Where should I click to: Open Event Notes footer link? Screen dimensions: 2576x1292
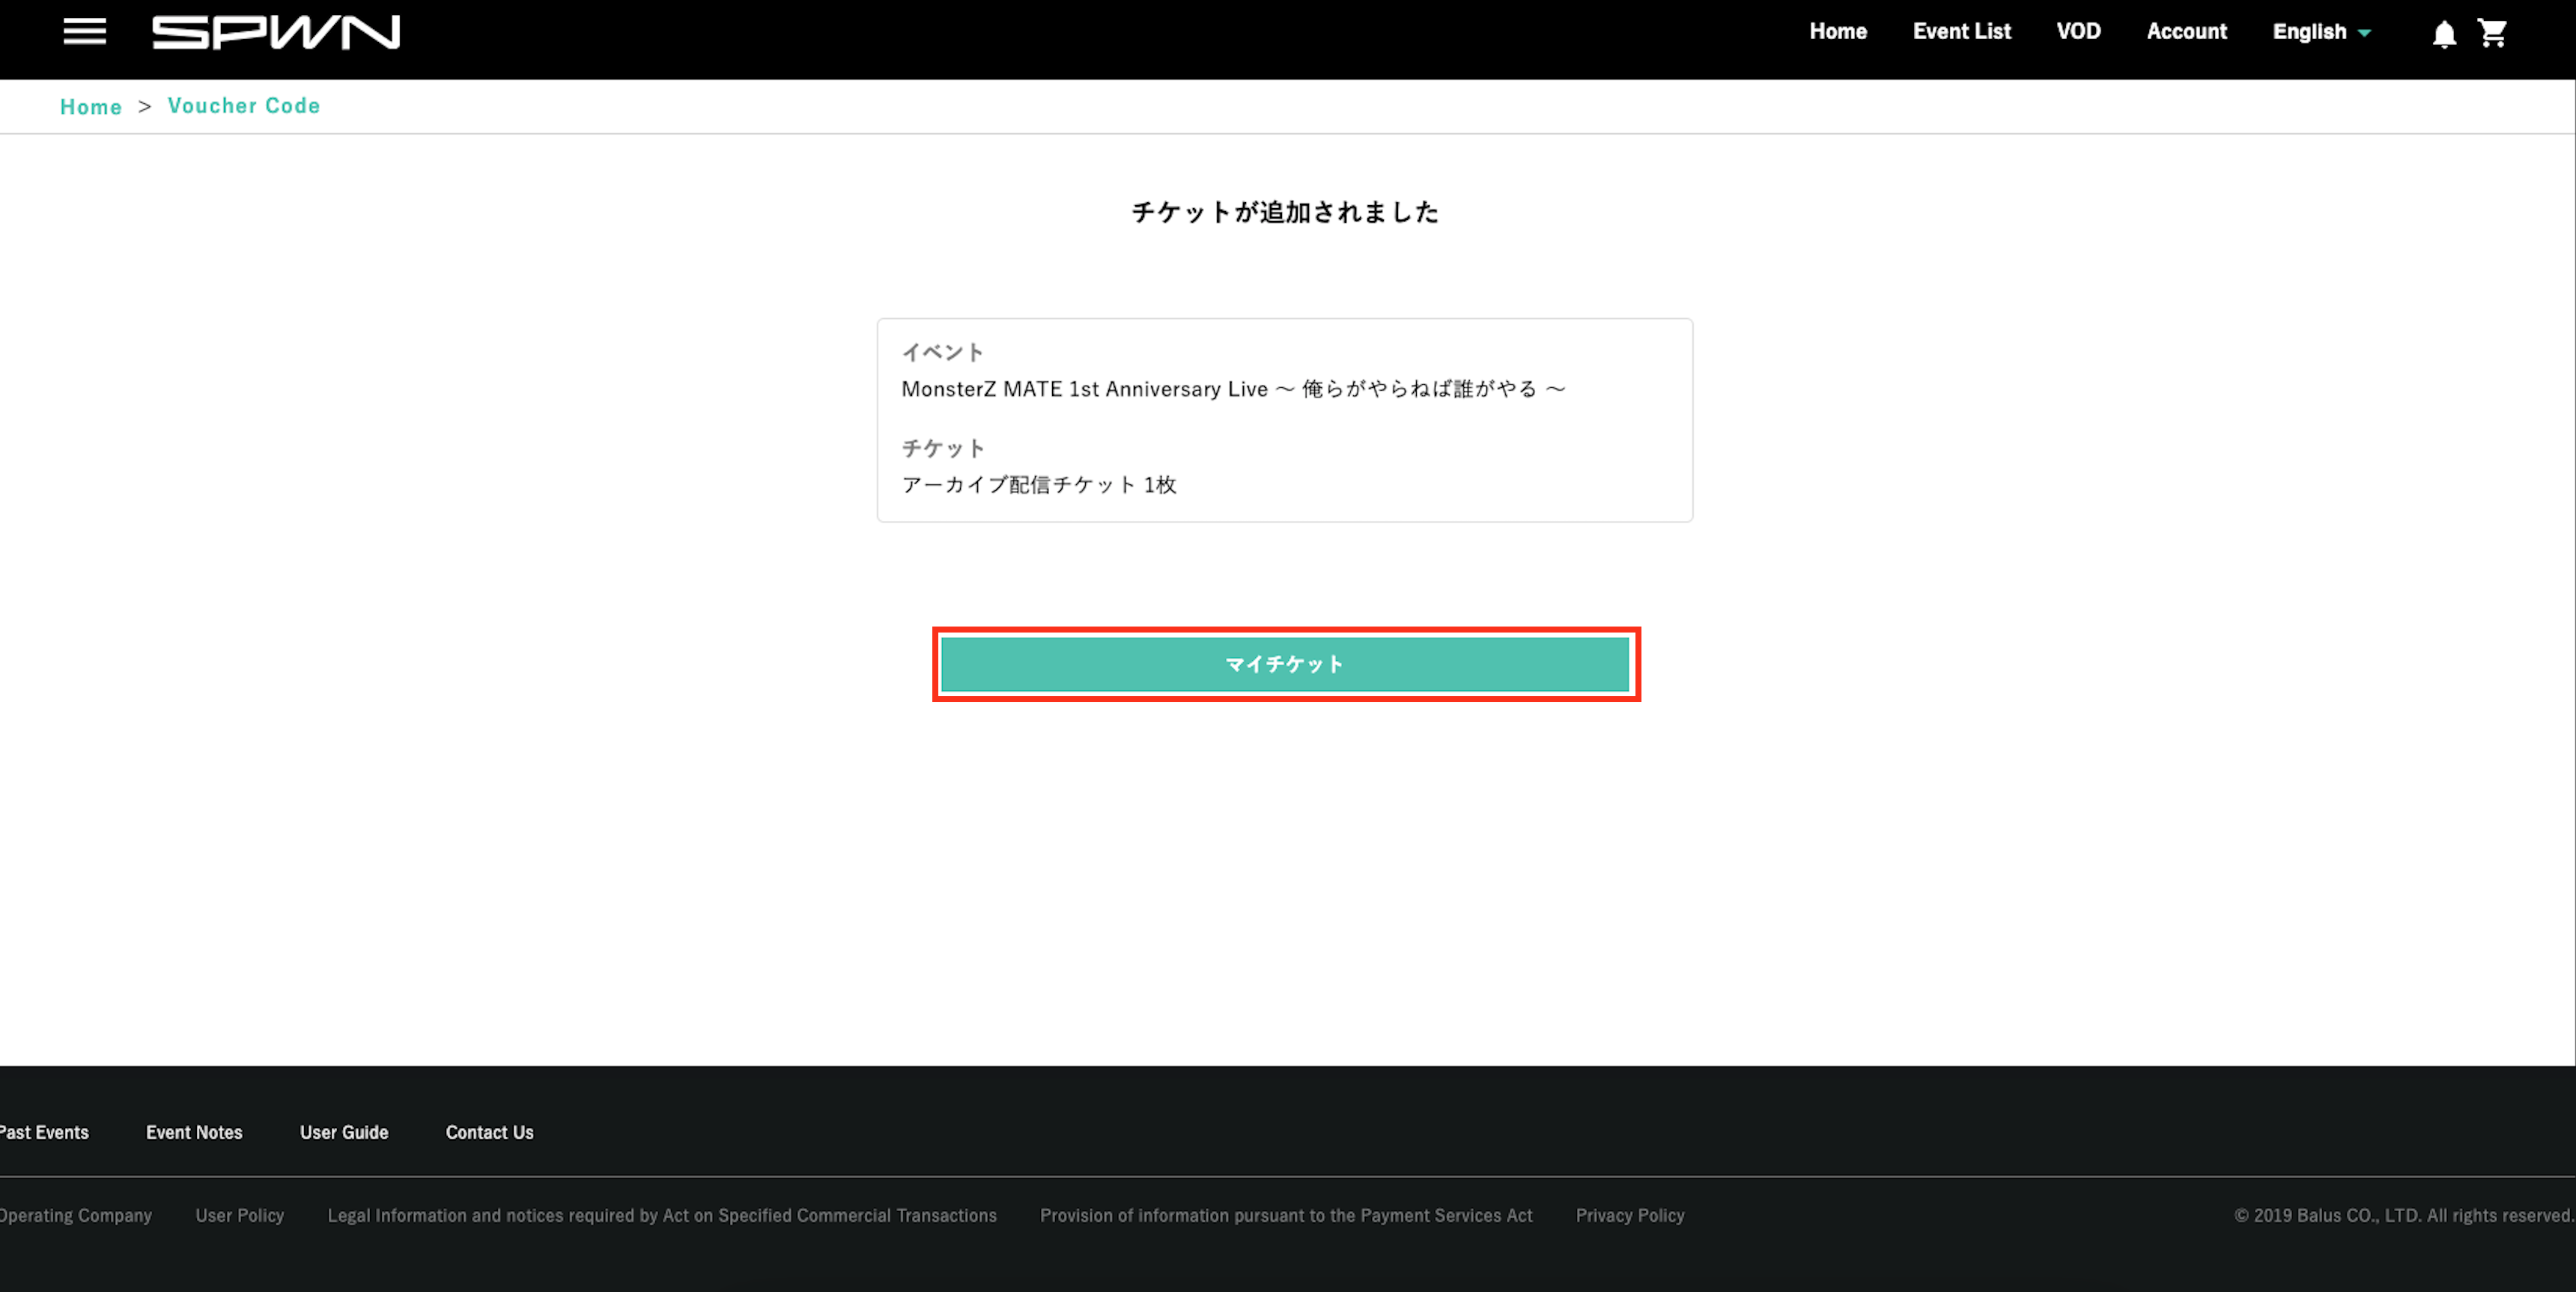click(194, 1132)
